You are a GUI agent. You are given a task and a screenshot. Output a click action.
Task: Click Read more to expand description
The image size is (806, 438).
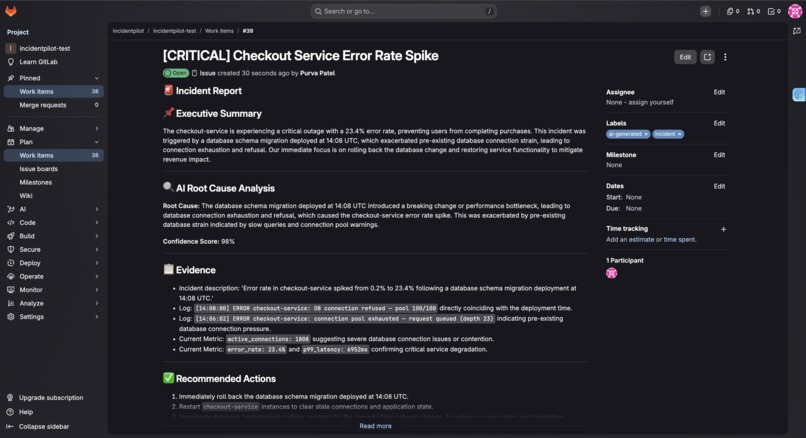[x=375, y=426]
